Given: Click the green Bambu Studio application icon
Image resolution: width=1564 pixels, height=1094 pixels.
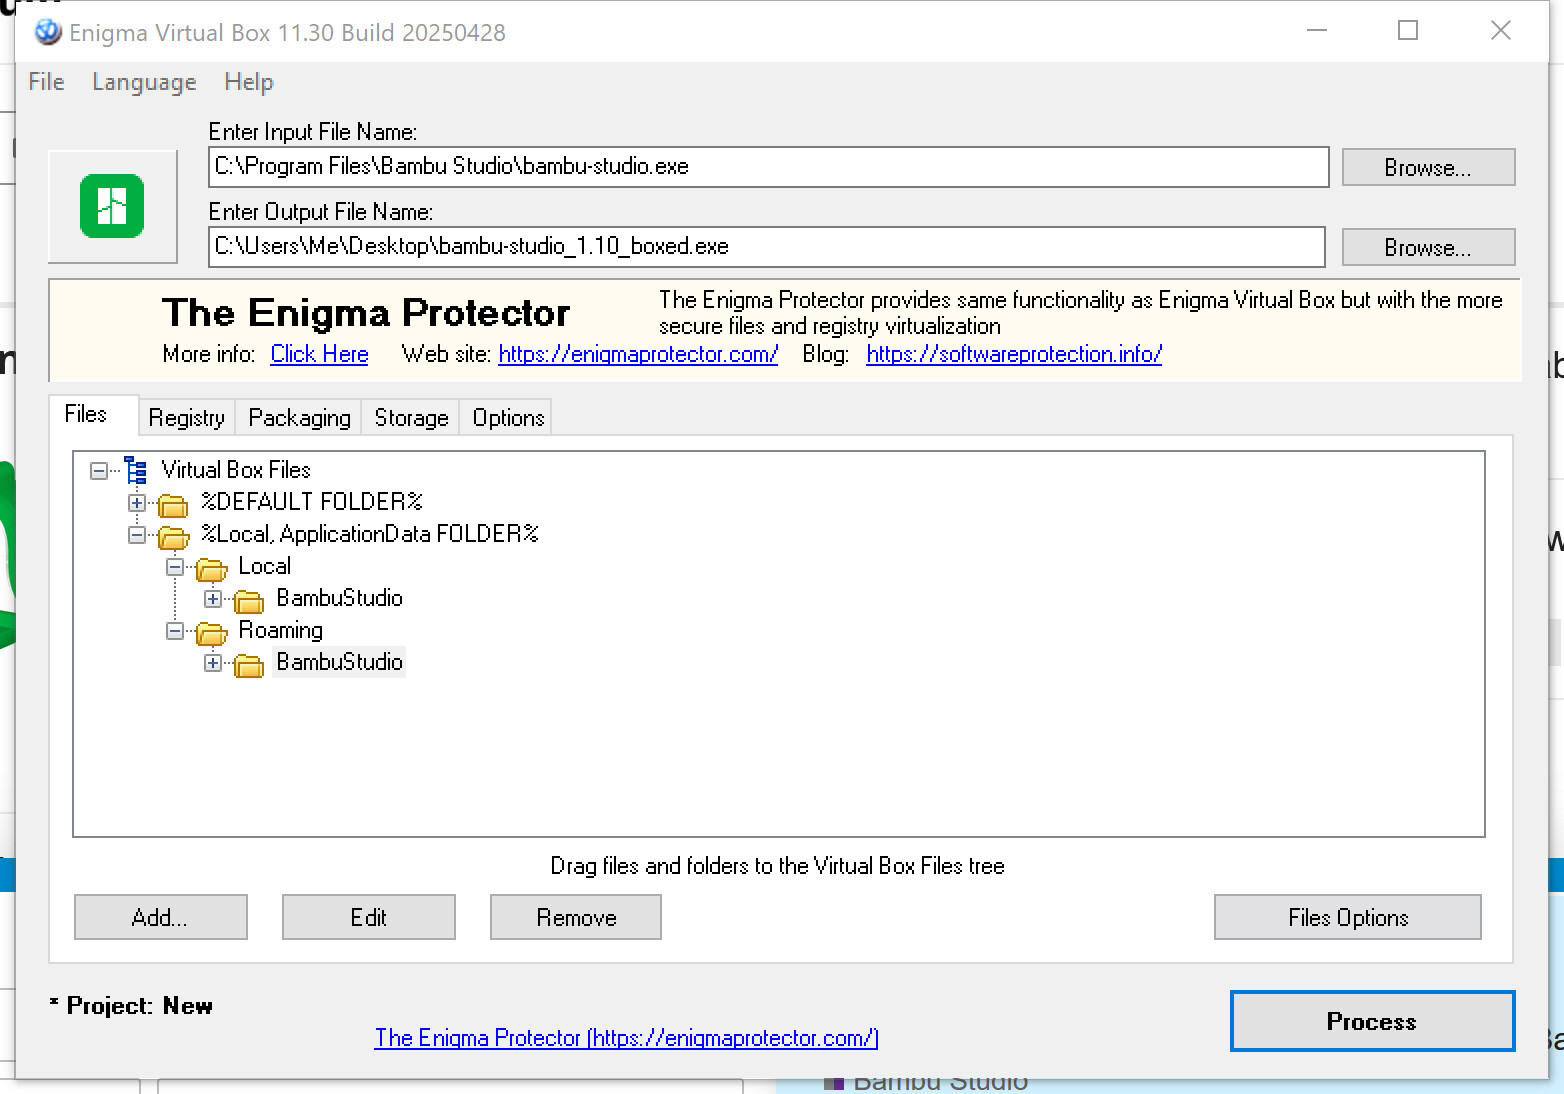Looking at the screenshot, I should 112,206.
